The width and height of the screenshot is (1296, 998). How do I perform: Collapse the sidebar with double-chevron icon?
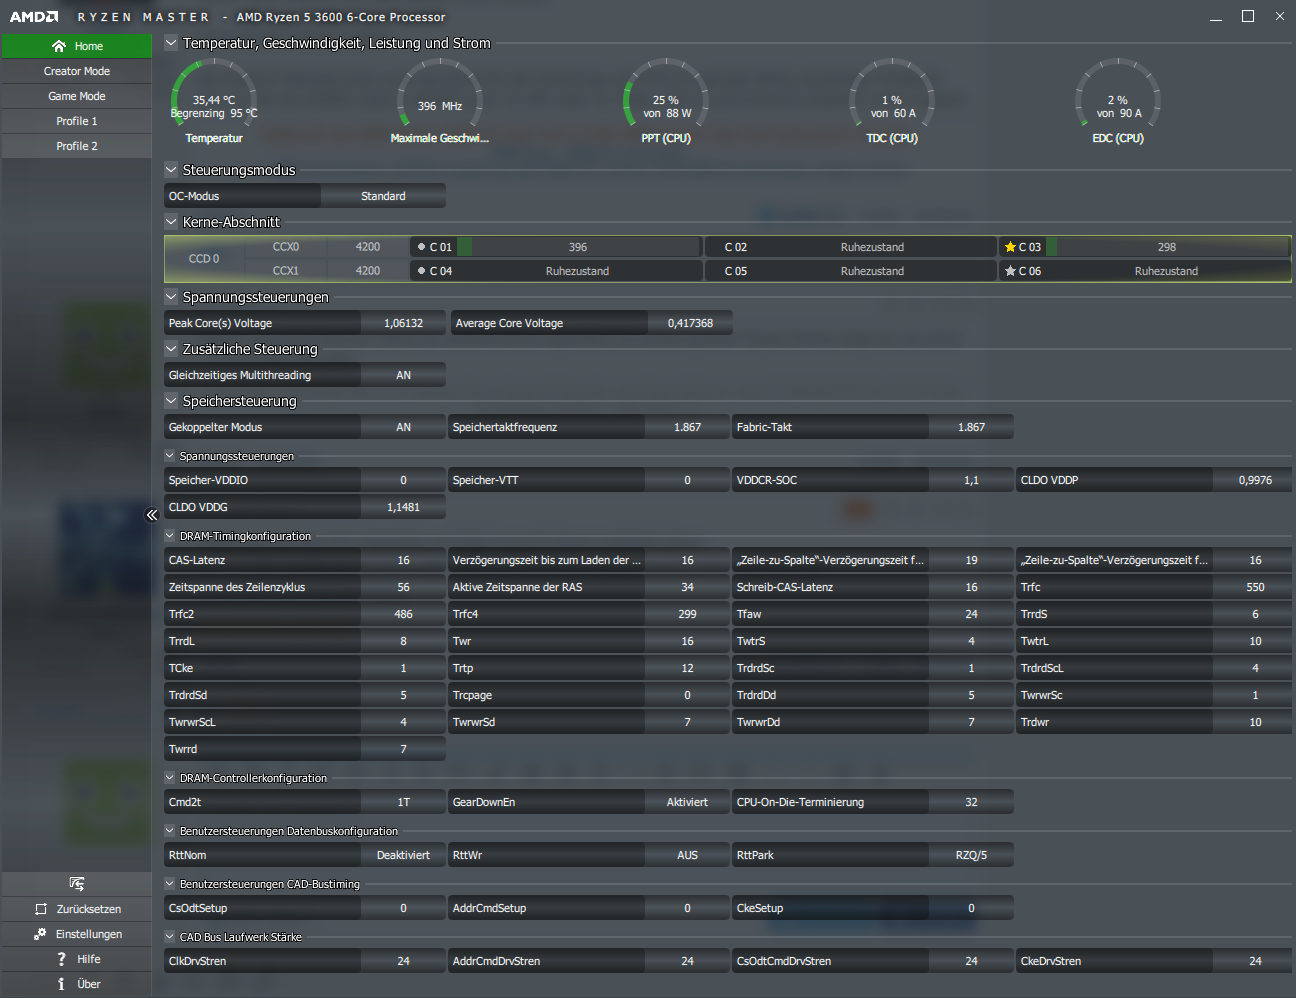152,515
